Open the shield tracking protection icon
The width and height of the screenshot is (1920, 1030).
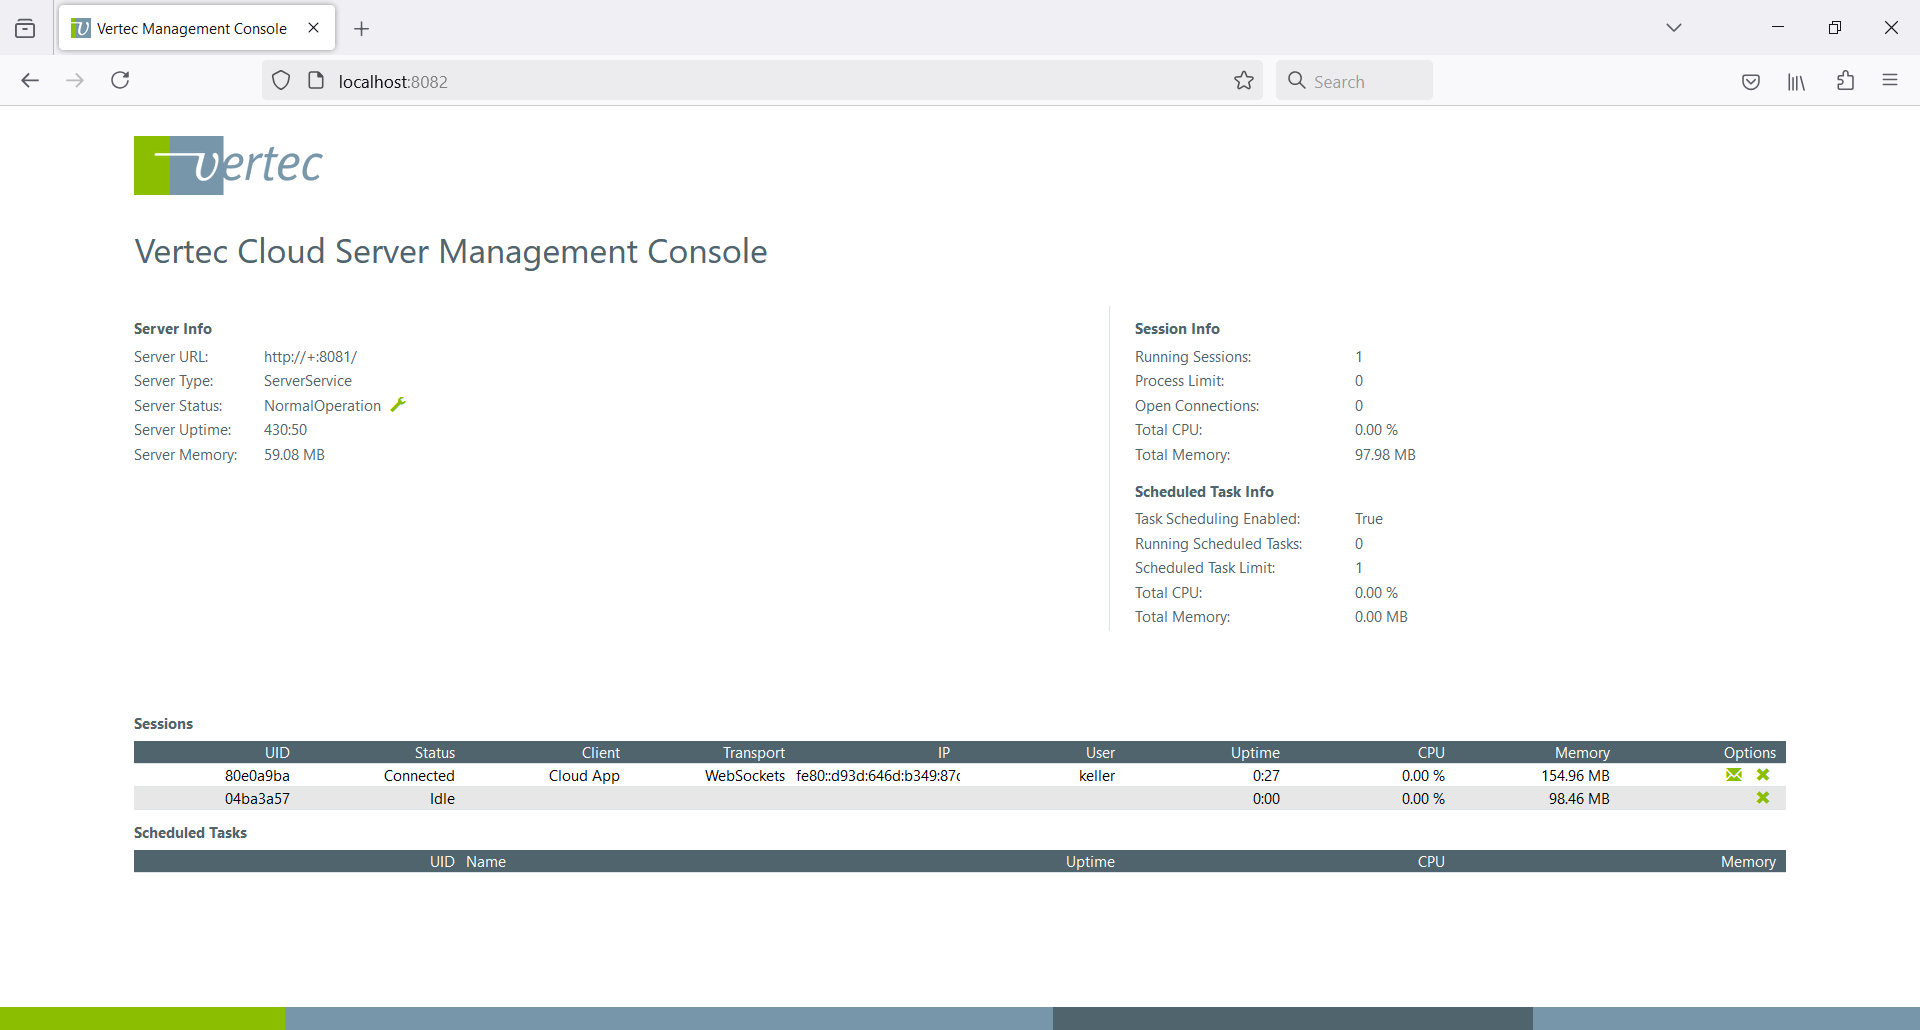point(281,81)
